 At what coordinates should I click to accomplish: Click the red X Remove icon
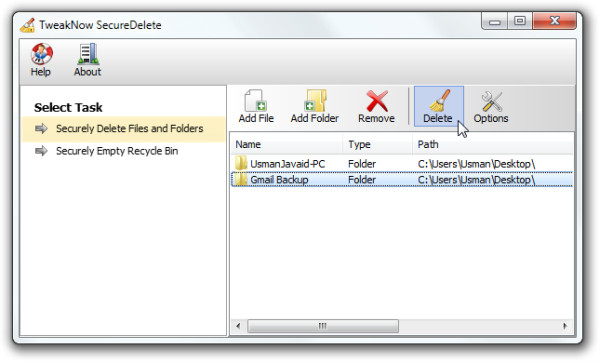coord(377,101)
